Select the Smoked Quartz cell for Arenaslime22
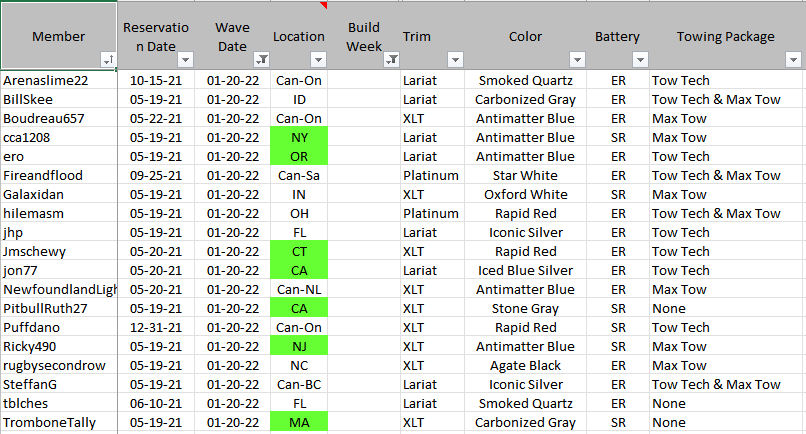 [525, 80]
